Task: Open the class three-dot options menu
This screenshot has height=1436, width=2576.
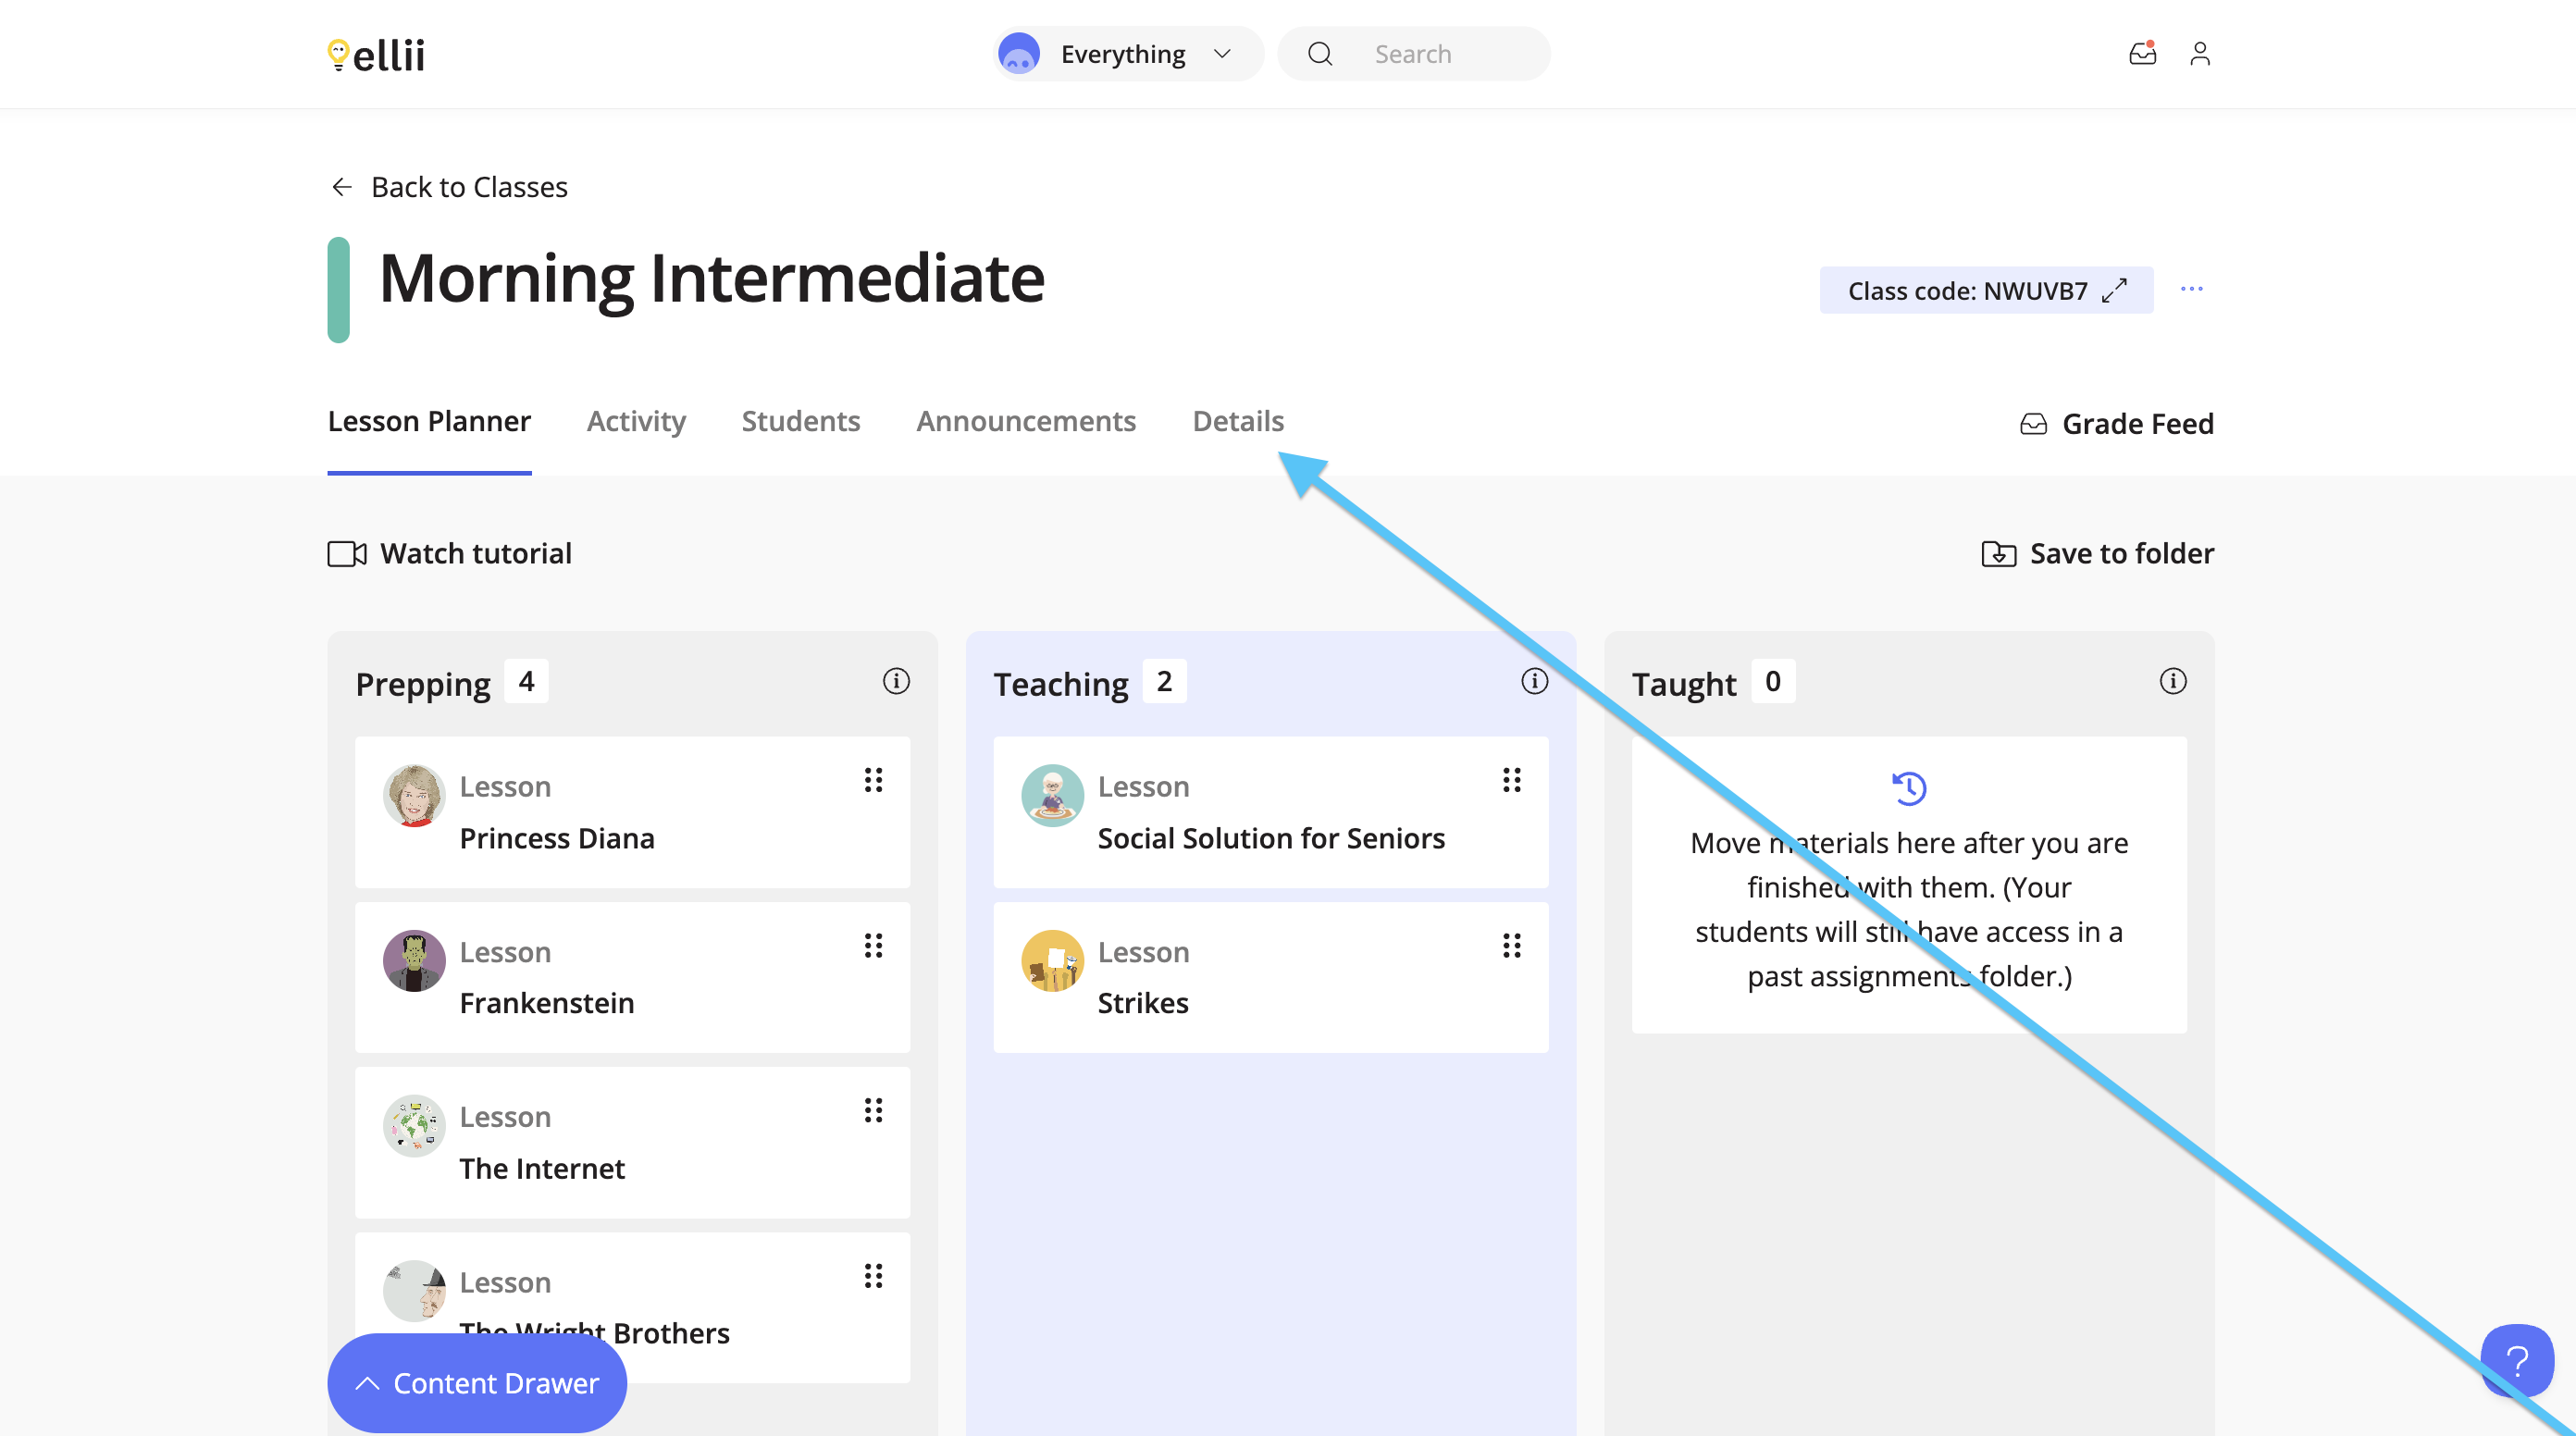Action: point(2192,289)
